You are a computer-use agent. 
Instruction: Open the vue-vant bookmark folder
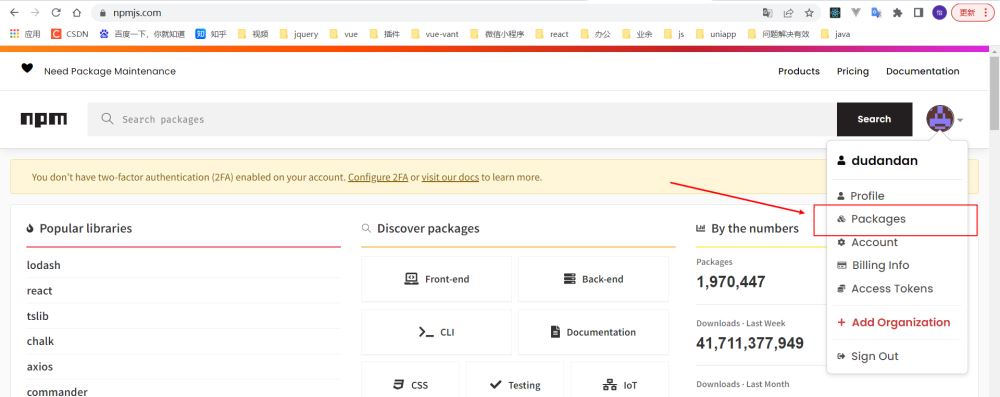pos(434,34)
